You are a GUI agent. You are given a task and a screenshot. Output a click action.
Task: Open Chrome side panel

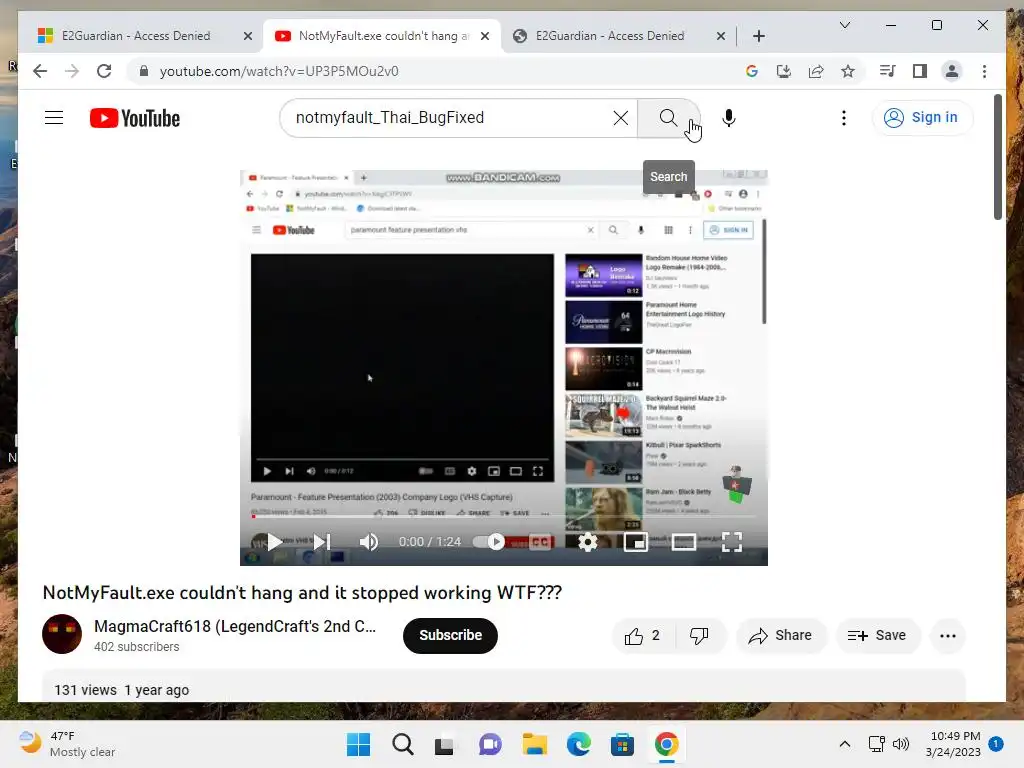click(x=920, y=71)
